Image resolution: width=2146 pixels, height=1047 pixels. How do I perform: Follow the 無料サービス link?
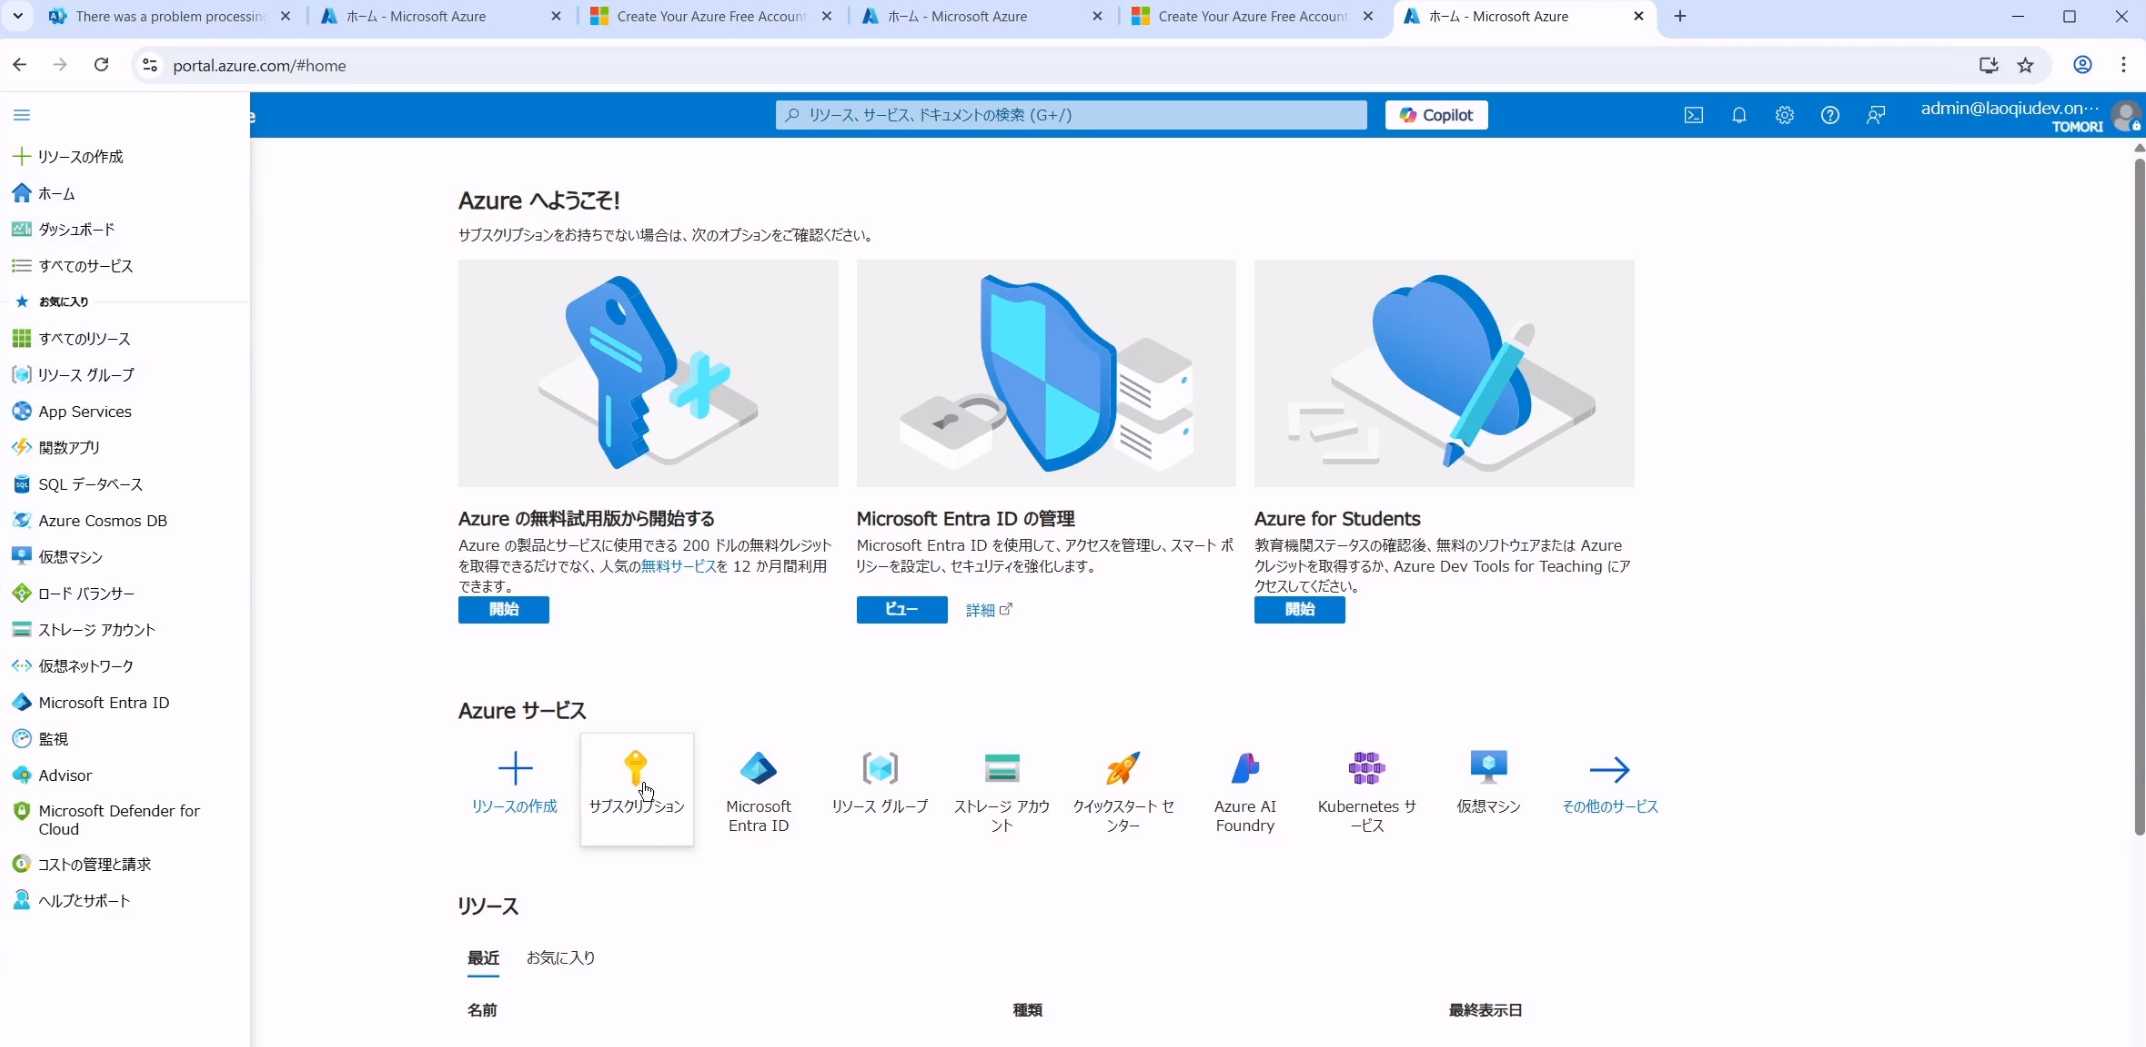point(678,566)
